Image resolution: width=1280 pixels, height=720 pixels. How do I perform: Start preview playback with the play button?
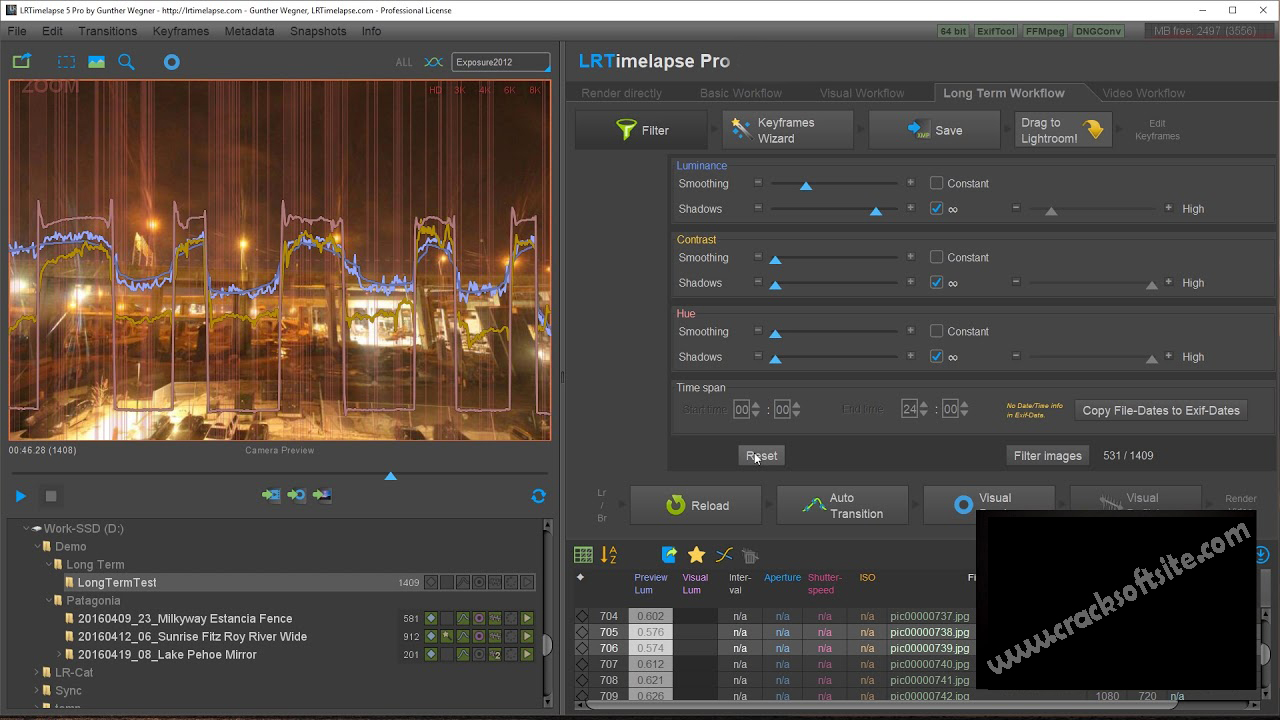[x=20, y=495]
